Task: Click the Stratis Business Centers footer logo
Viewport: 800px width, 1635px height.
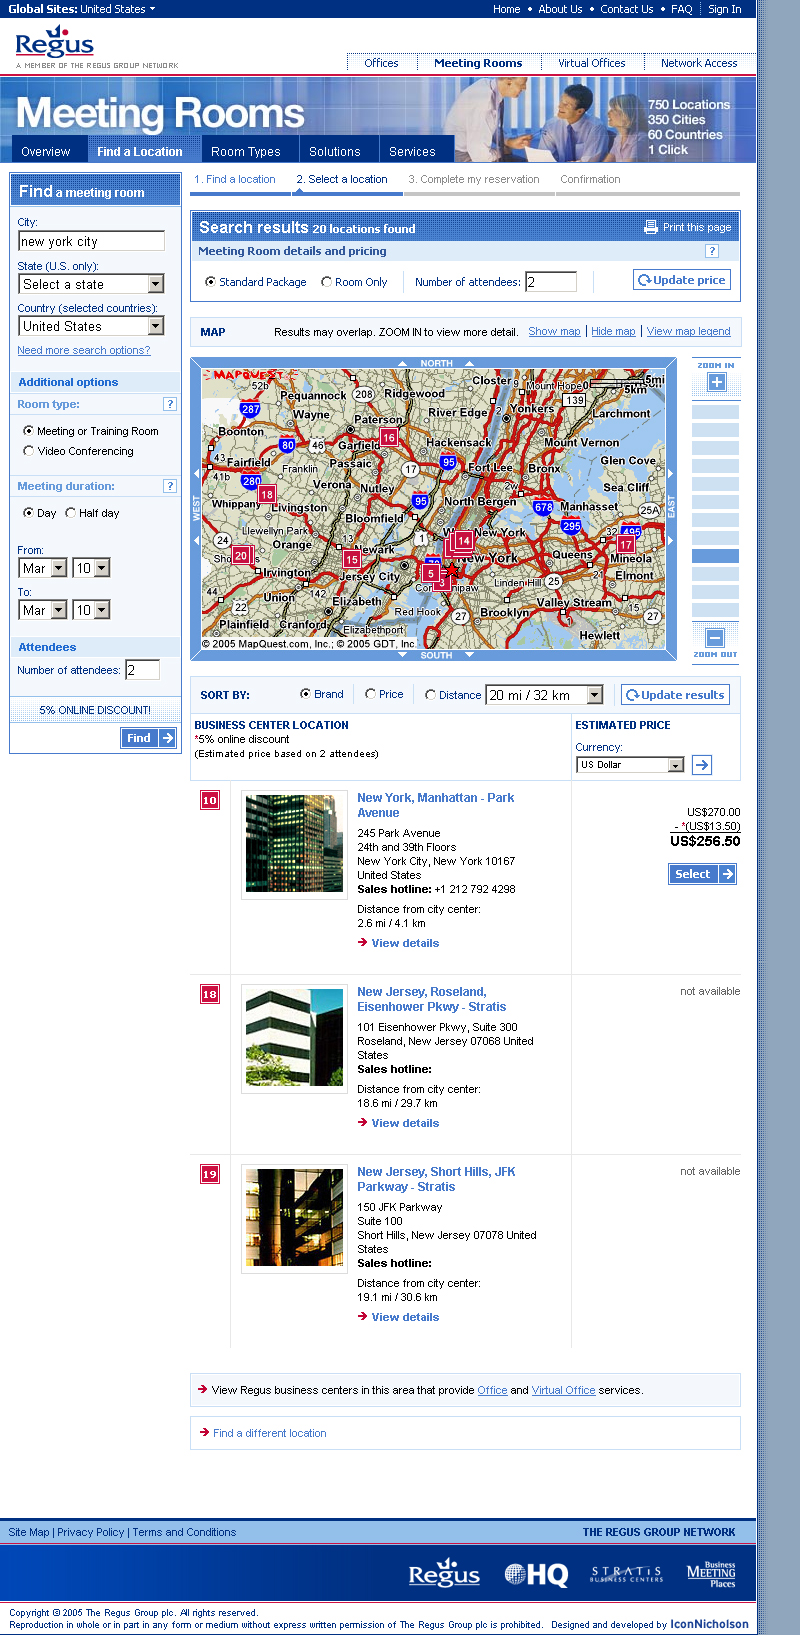Action: coord(626,1575)
